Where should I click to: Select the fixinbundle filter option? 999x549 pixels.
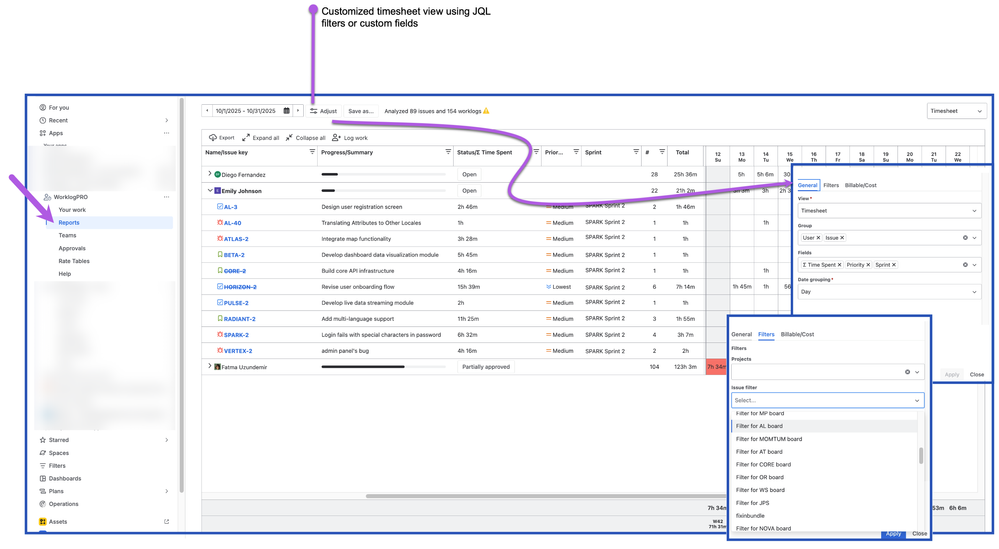click(x=824, y=516)
